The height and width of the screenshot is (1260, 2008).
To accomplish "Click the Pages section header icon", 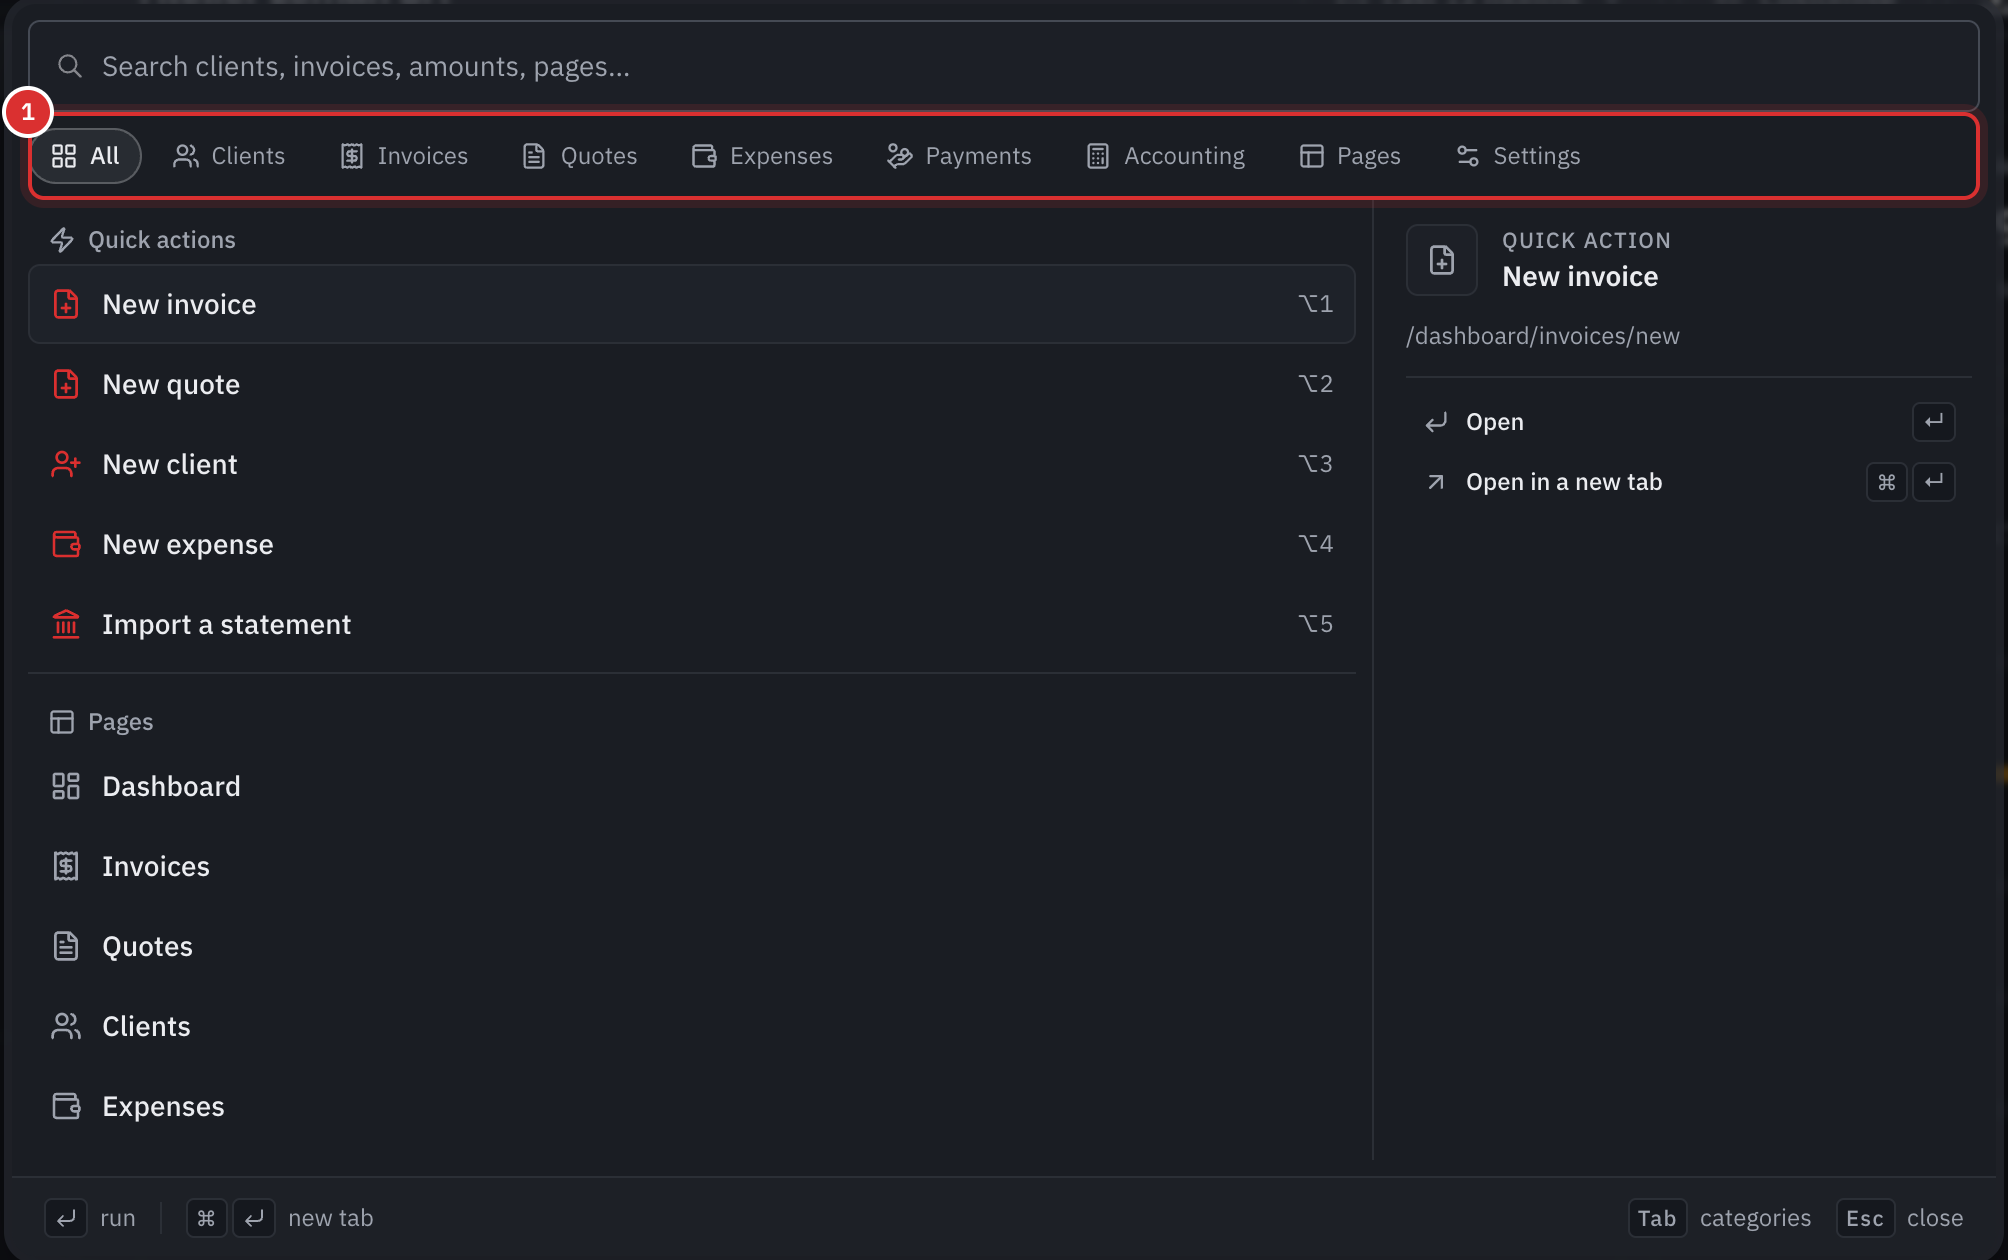I will point(62,722).
